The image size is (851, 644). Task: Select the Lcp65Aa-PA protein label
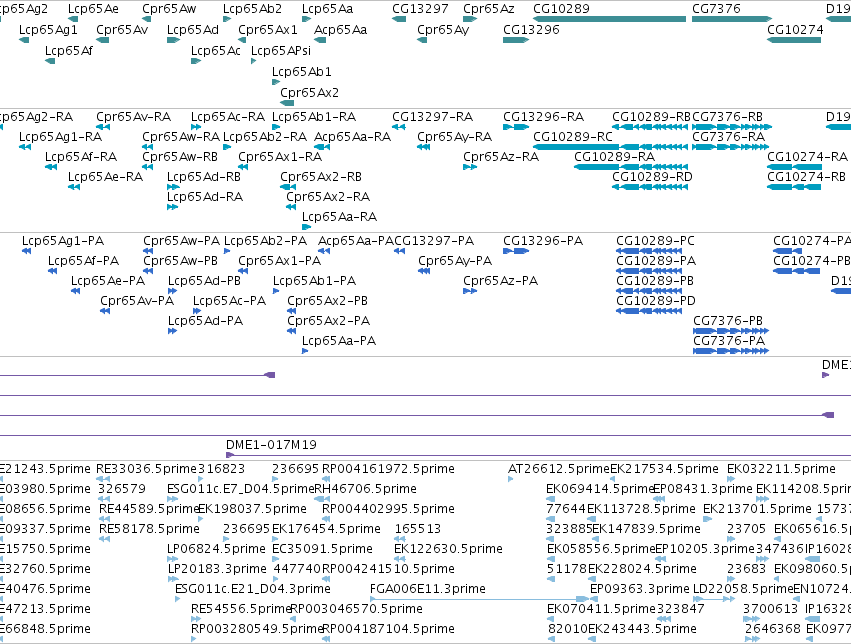tap(339, 341)
